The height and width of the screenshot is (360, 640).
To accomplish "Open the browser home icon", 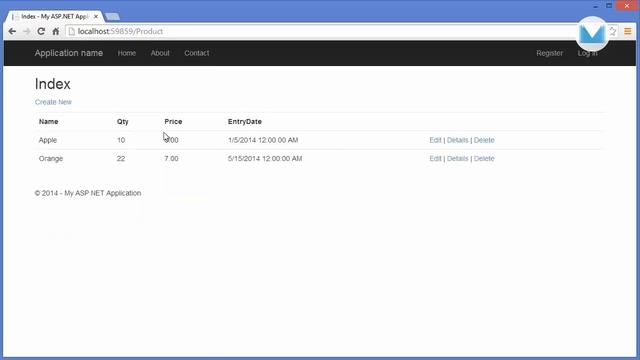I will 56,31.
